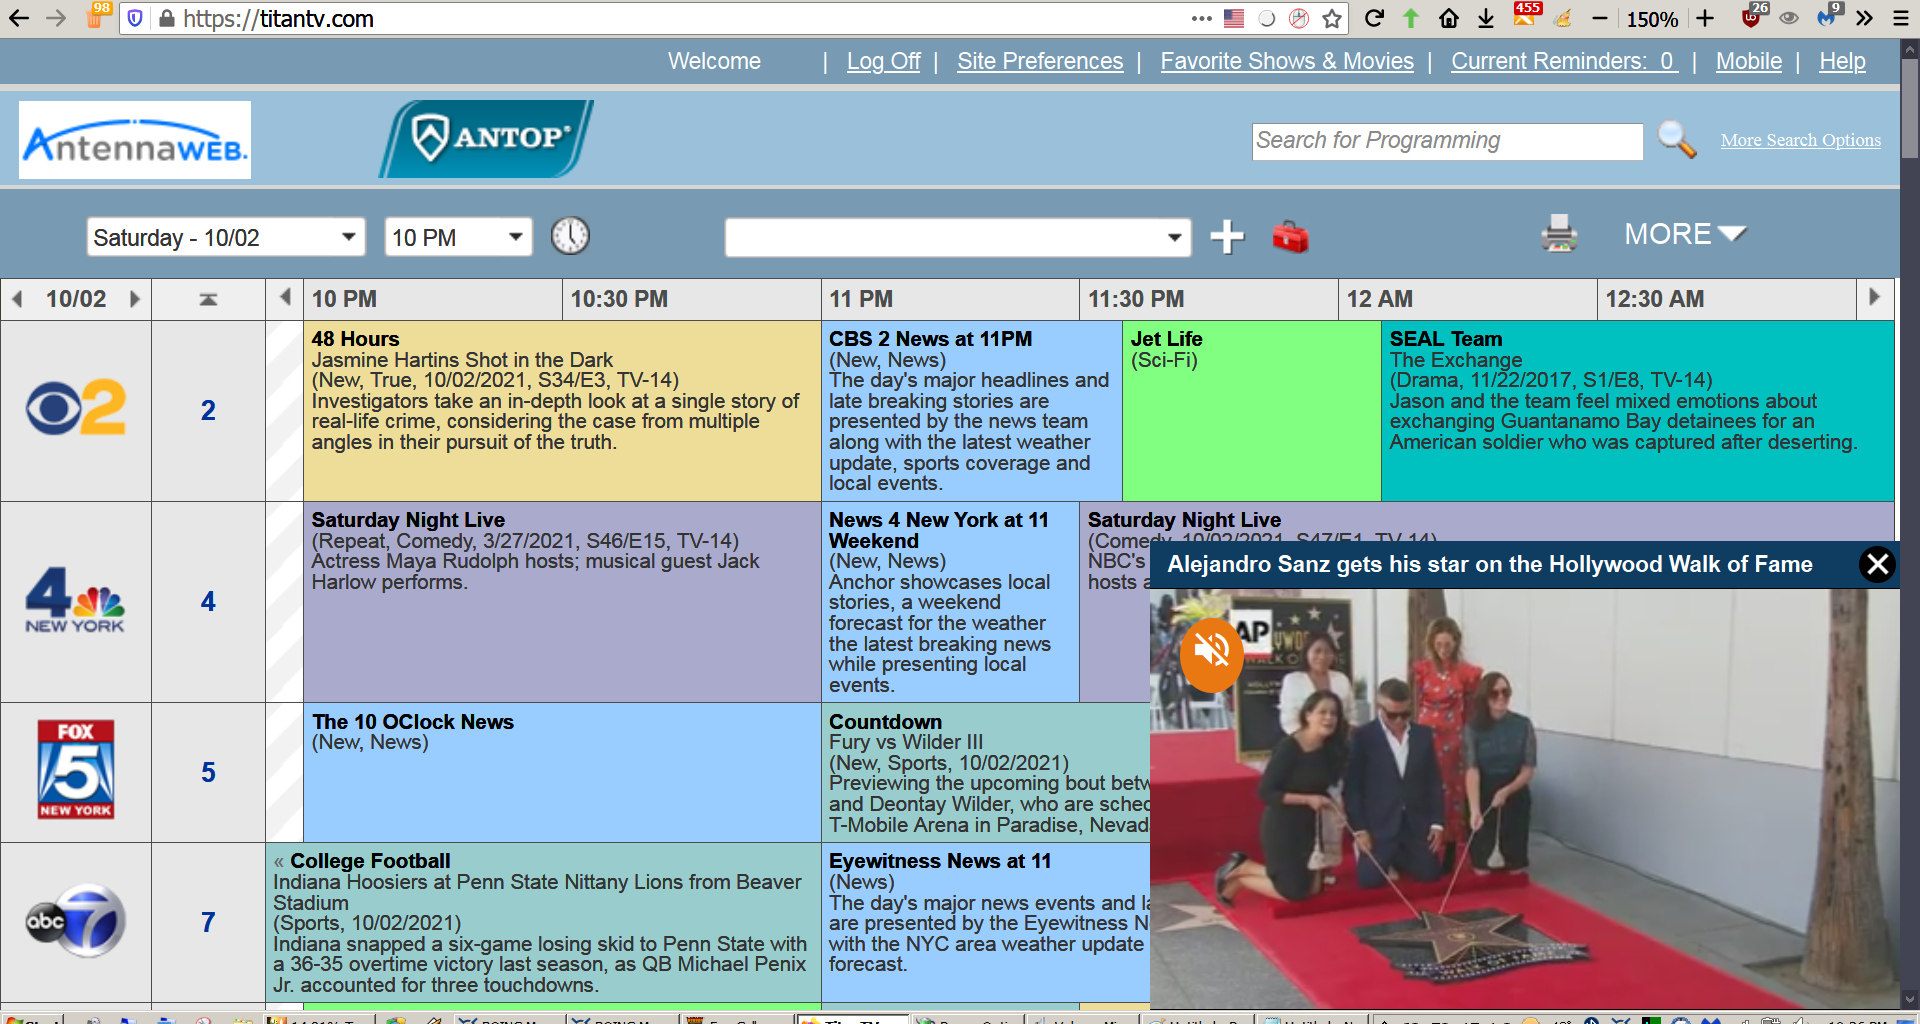This screenshot has width=1920, height=1024.
Task: Open the Saturday - 10/02 date dropdown
Action: pos(225,237)
